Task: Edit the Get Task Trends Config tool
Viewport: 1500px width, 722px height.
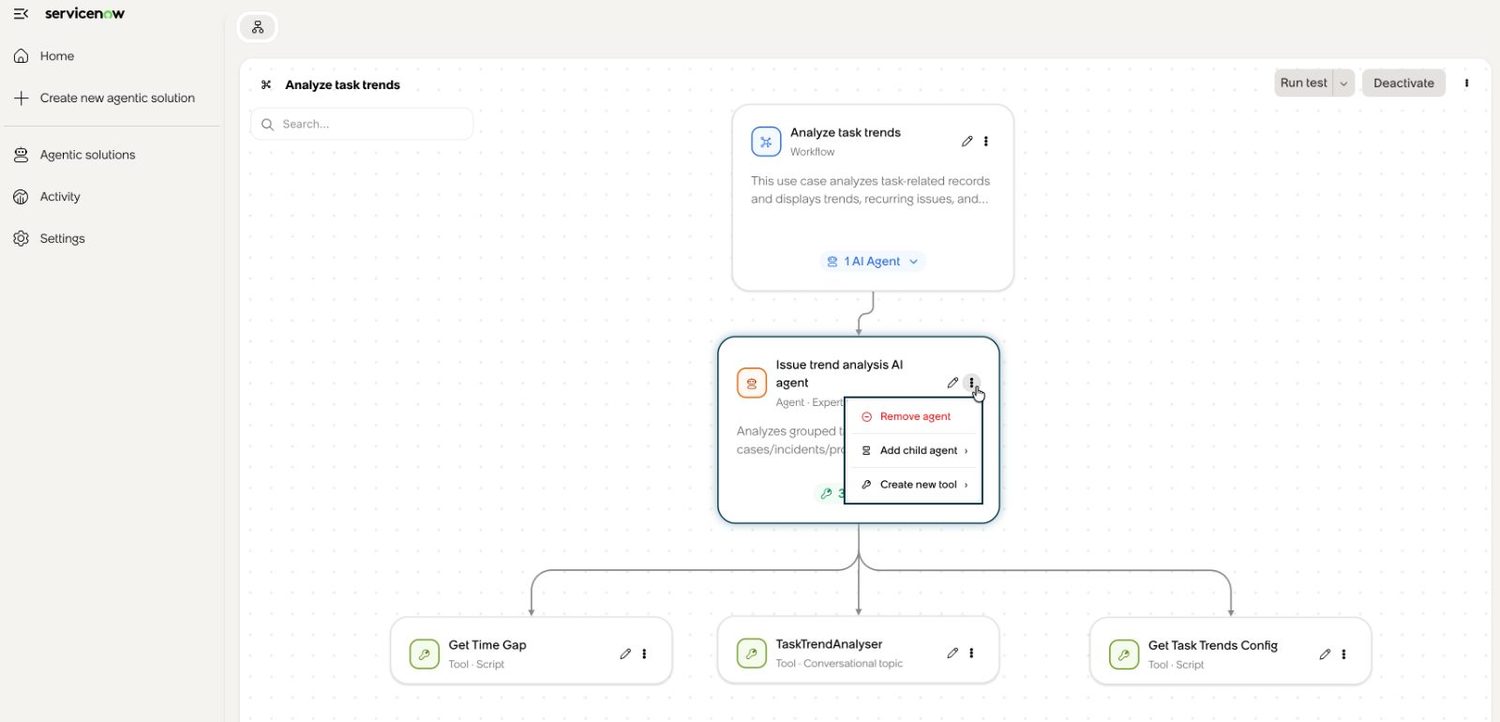Action: tap(1324, 654)
